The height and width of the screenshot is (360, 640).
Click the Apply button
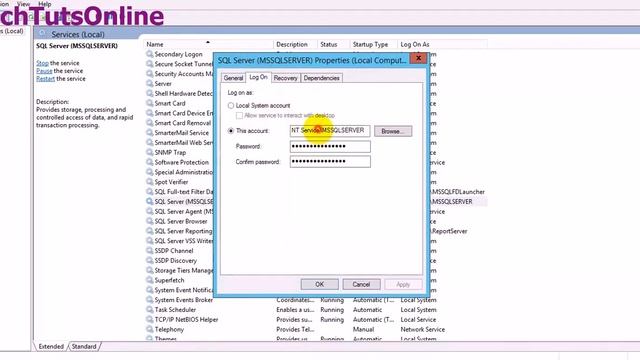(403, 284)
